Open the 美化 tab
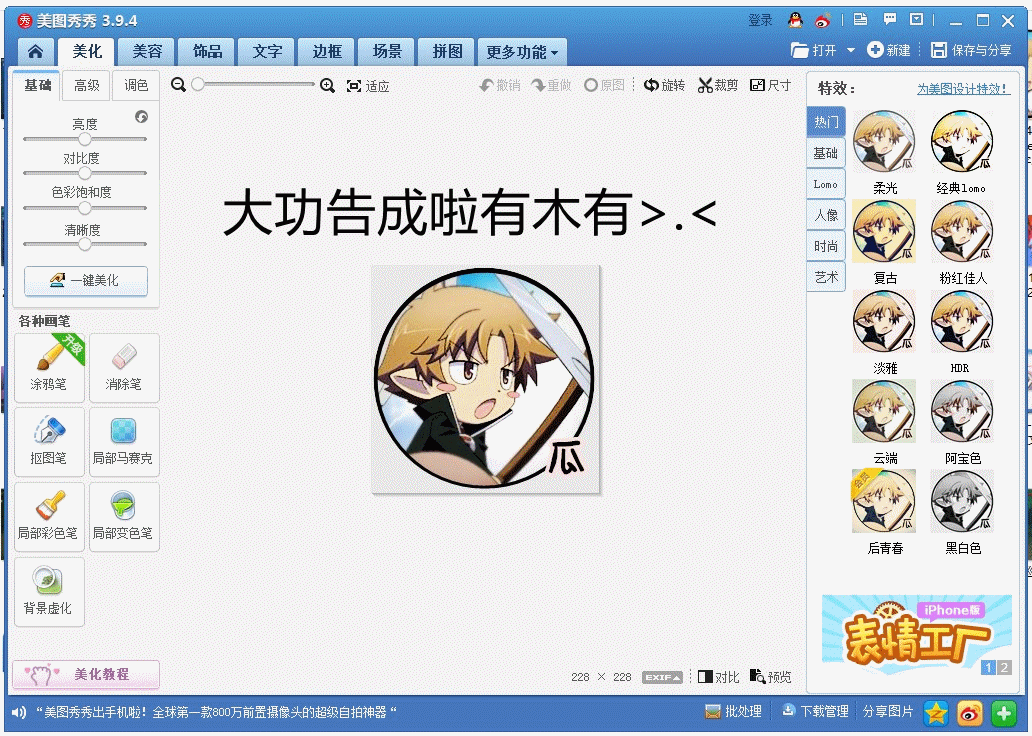The width and height of the screenshot is (1032, 736). [86, 51]
